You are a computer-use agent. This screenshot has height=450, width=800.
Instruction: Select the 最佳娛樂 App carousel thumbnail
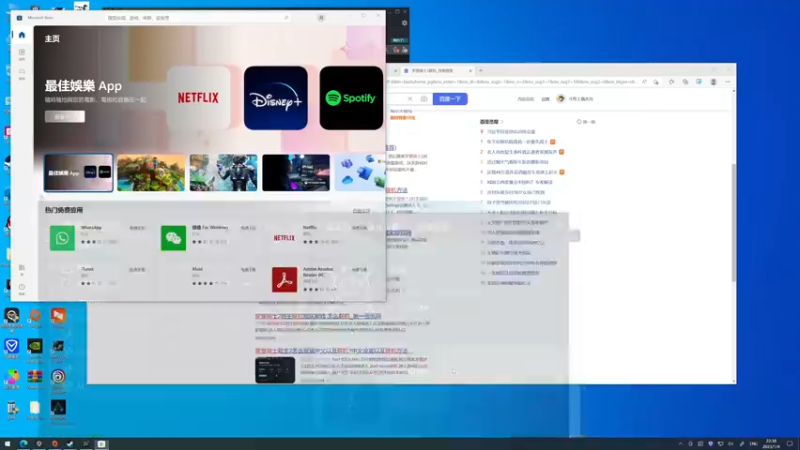pyautogui.click(x=79, y=173)
